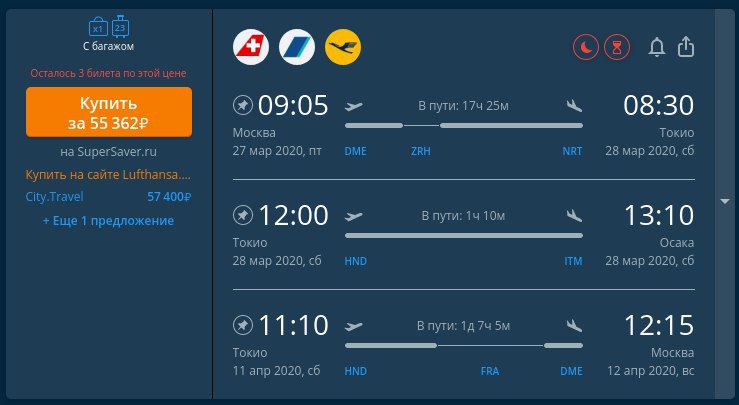This screenshot has width=739, height=405.
Task: Expand ticket details with the side arrow
Action: (x=725, y=202)
